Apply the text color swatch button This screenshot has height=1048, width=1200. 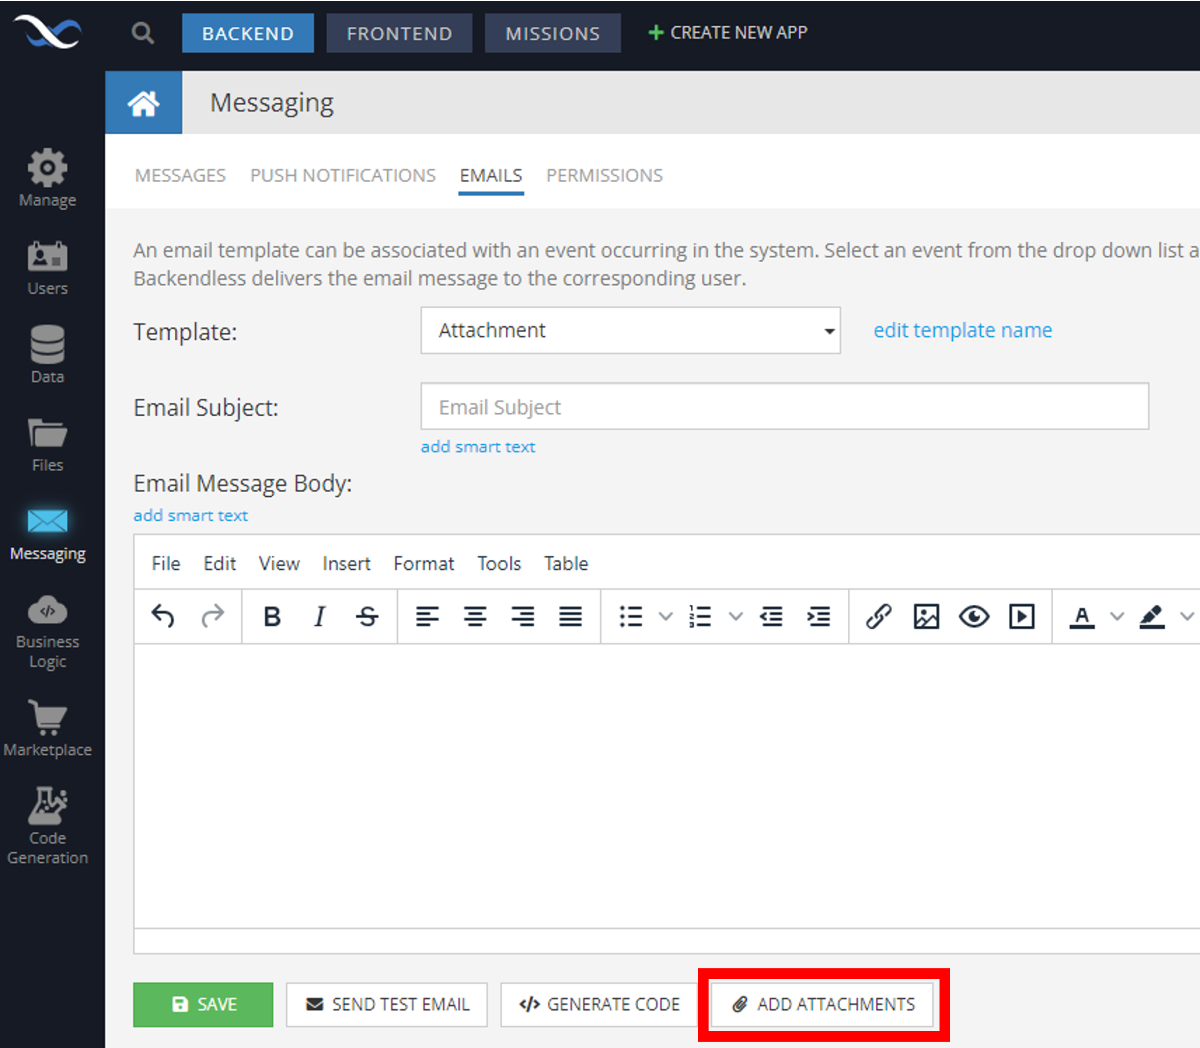(1081, 616)
